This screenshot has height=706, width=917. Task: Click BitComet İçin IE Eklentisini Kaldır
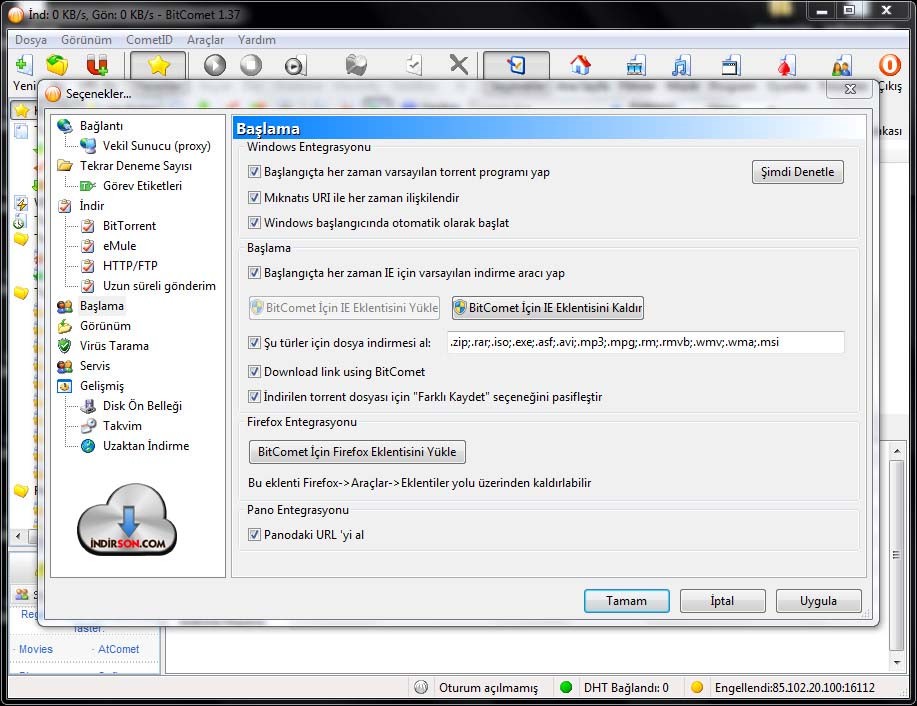tap(547, 308)
